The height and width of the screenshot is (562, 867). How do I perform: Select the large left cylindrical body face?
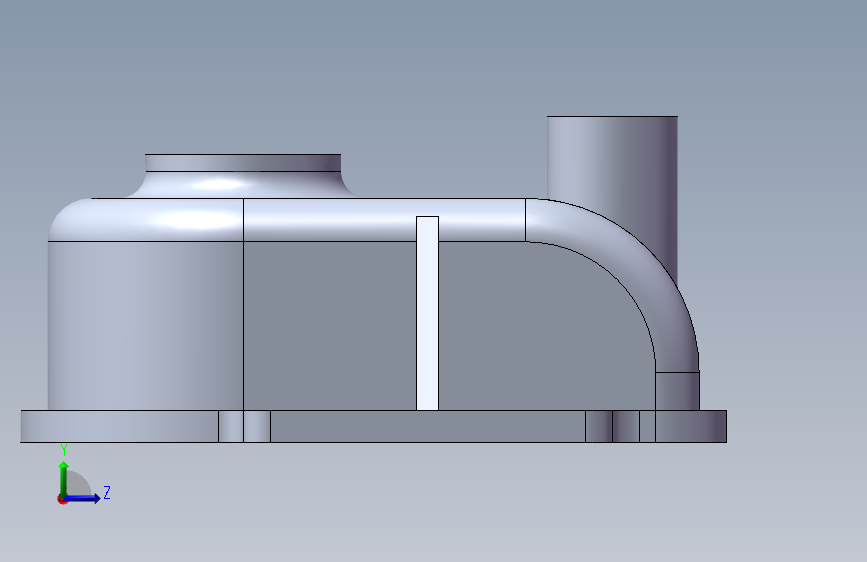coord(145,325)
